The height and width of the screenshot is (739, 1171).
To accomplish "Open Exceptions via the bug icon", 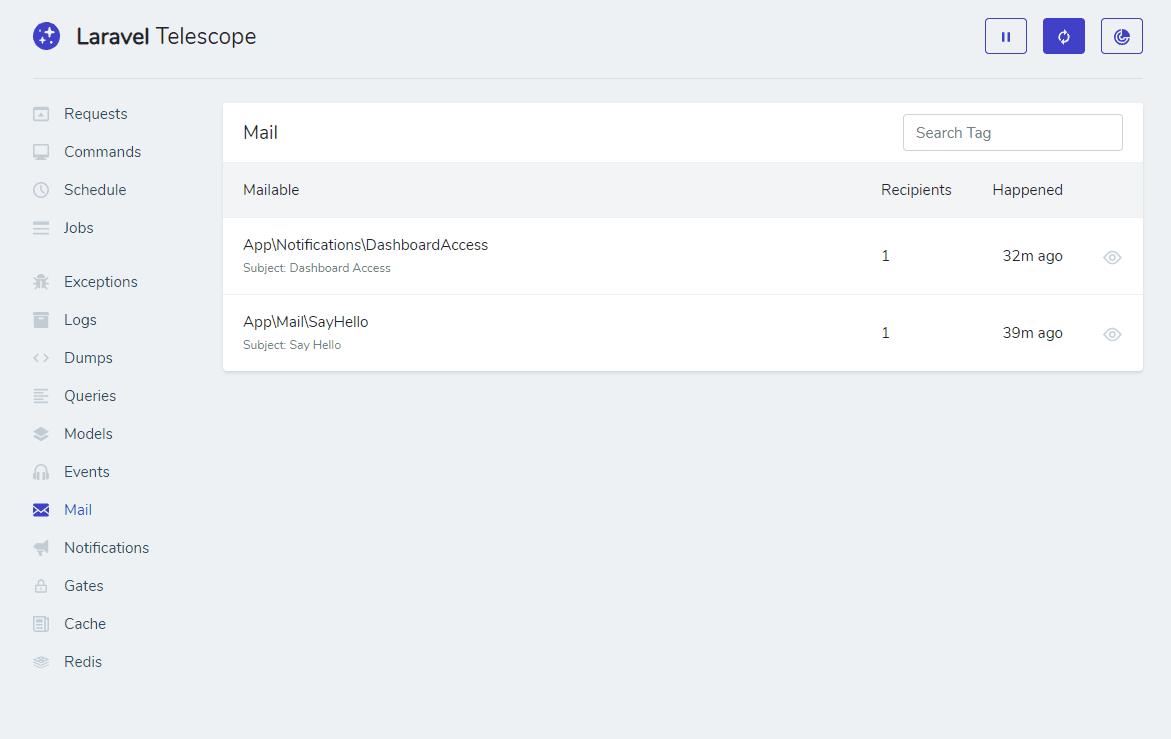I will 40,281.
